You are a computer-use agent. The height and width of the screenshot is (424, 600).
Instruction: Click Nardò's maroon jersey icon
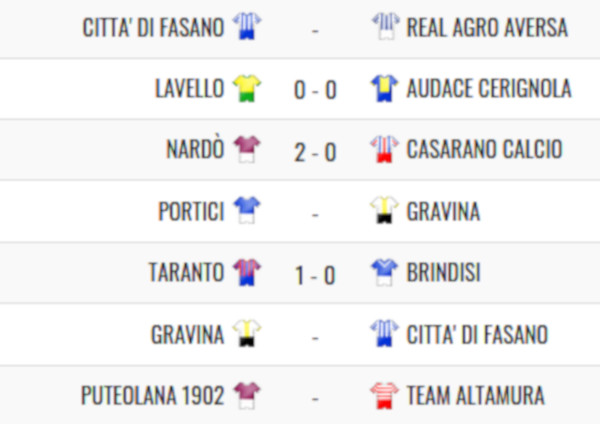(x=247, y=149)
